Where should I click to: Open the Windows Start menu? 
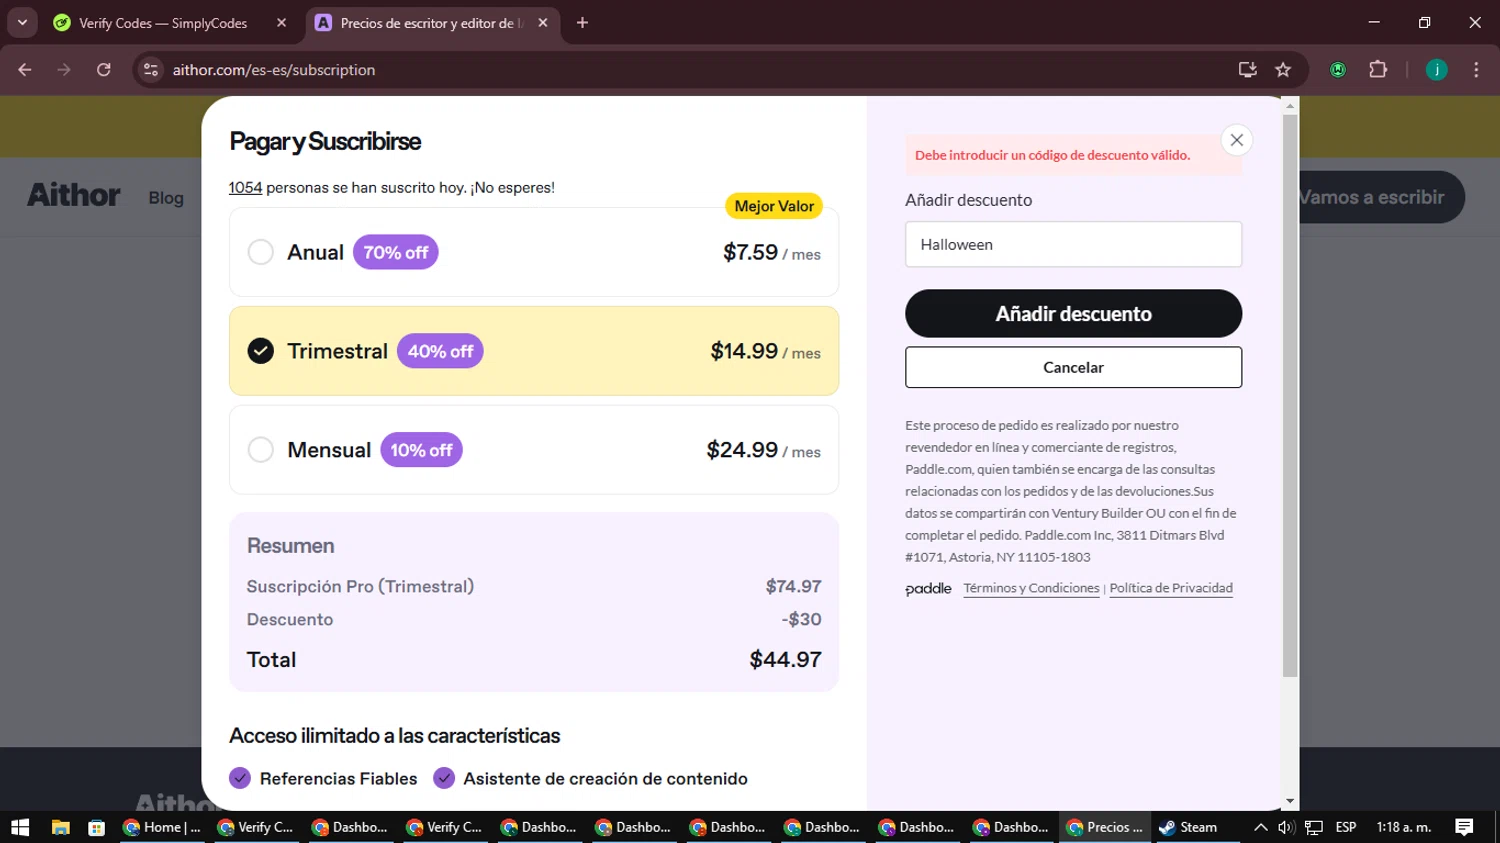click(20, 827)
